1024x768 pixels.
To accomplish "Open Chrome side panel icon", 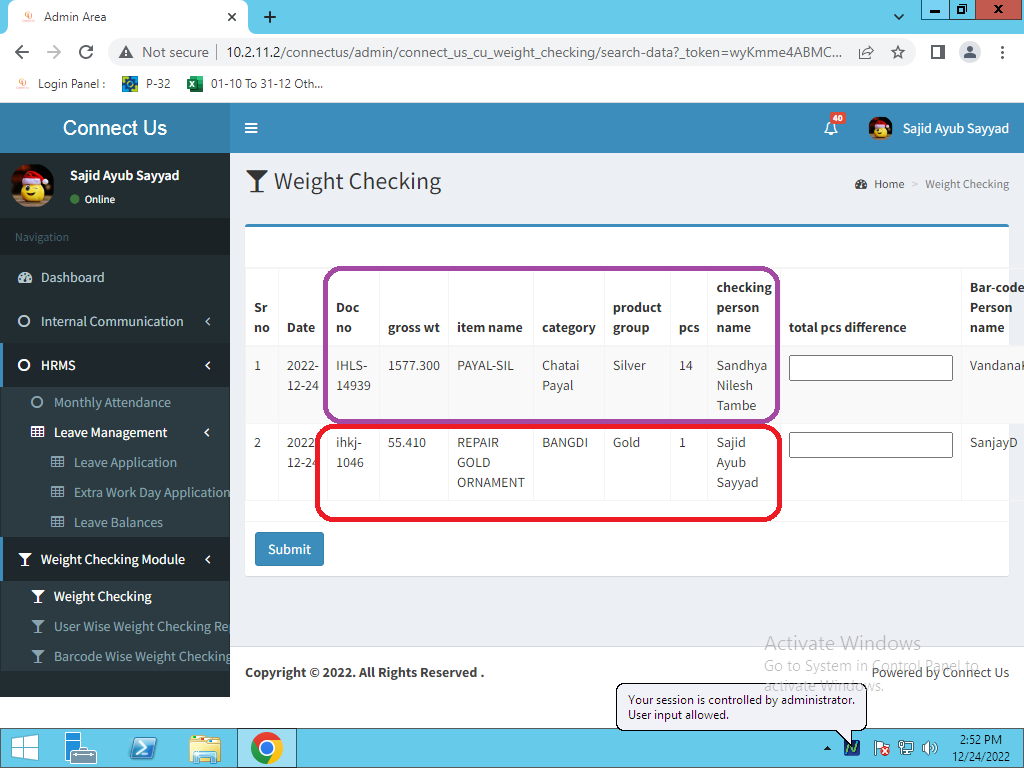I will pos(938,52).
